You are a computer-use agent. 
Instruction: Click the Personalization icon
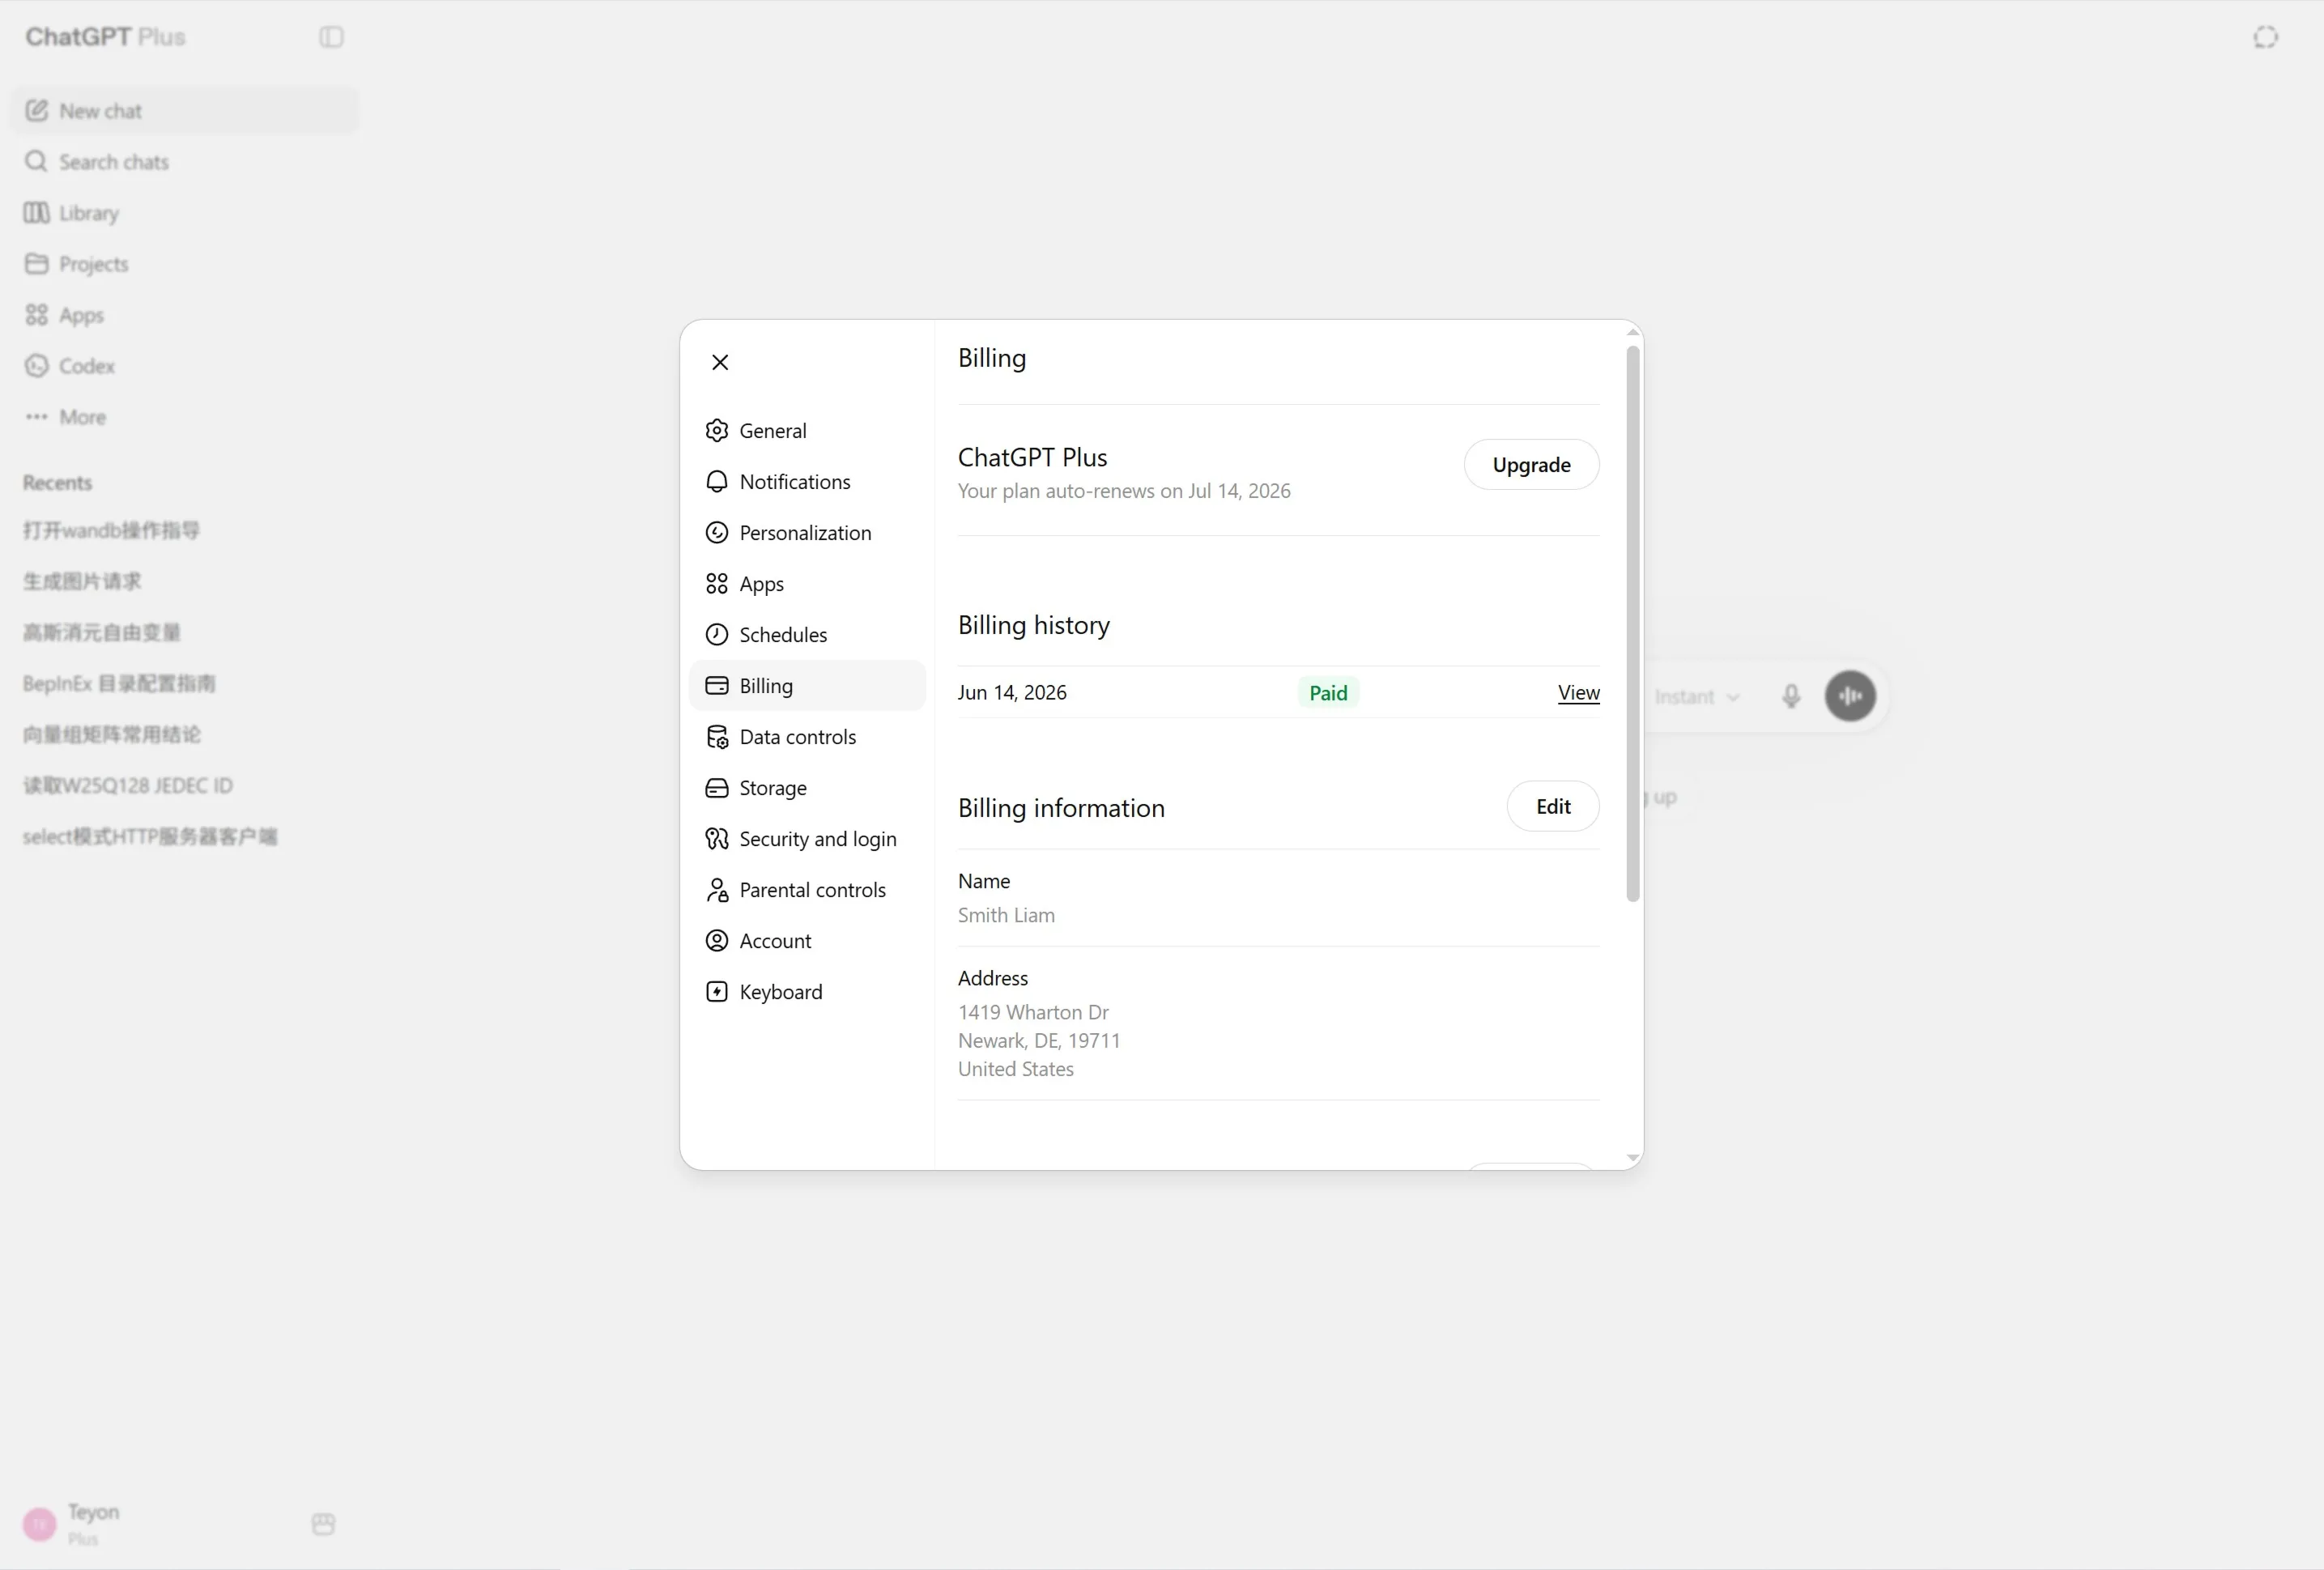(x=717, y=533)
